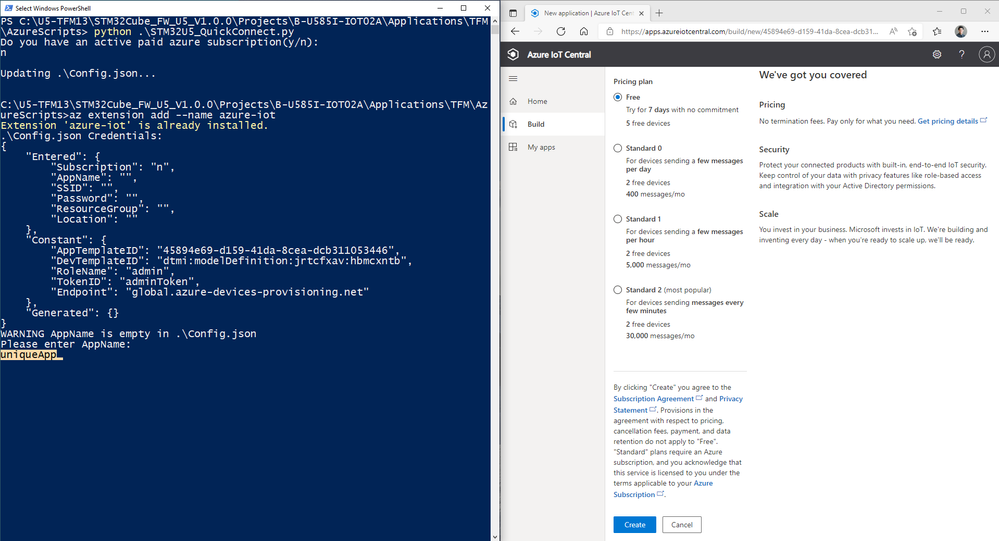Reload the page with the refresh icon

[x=561, y=31]
